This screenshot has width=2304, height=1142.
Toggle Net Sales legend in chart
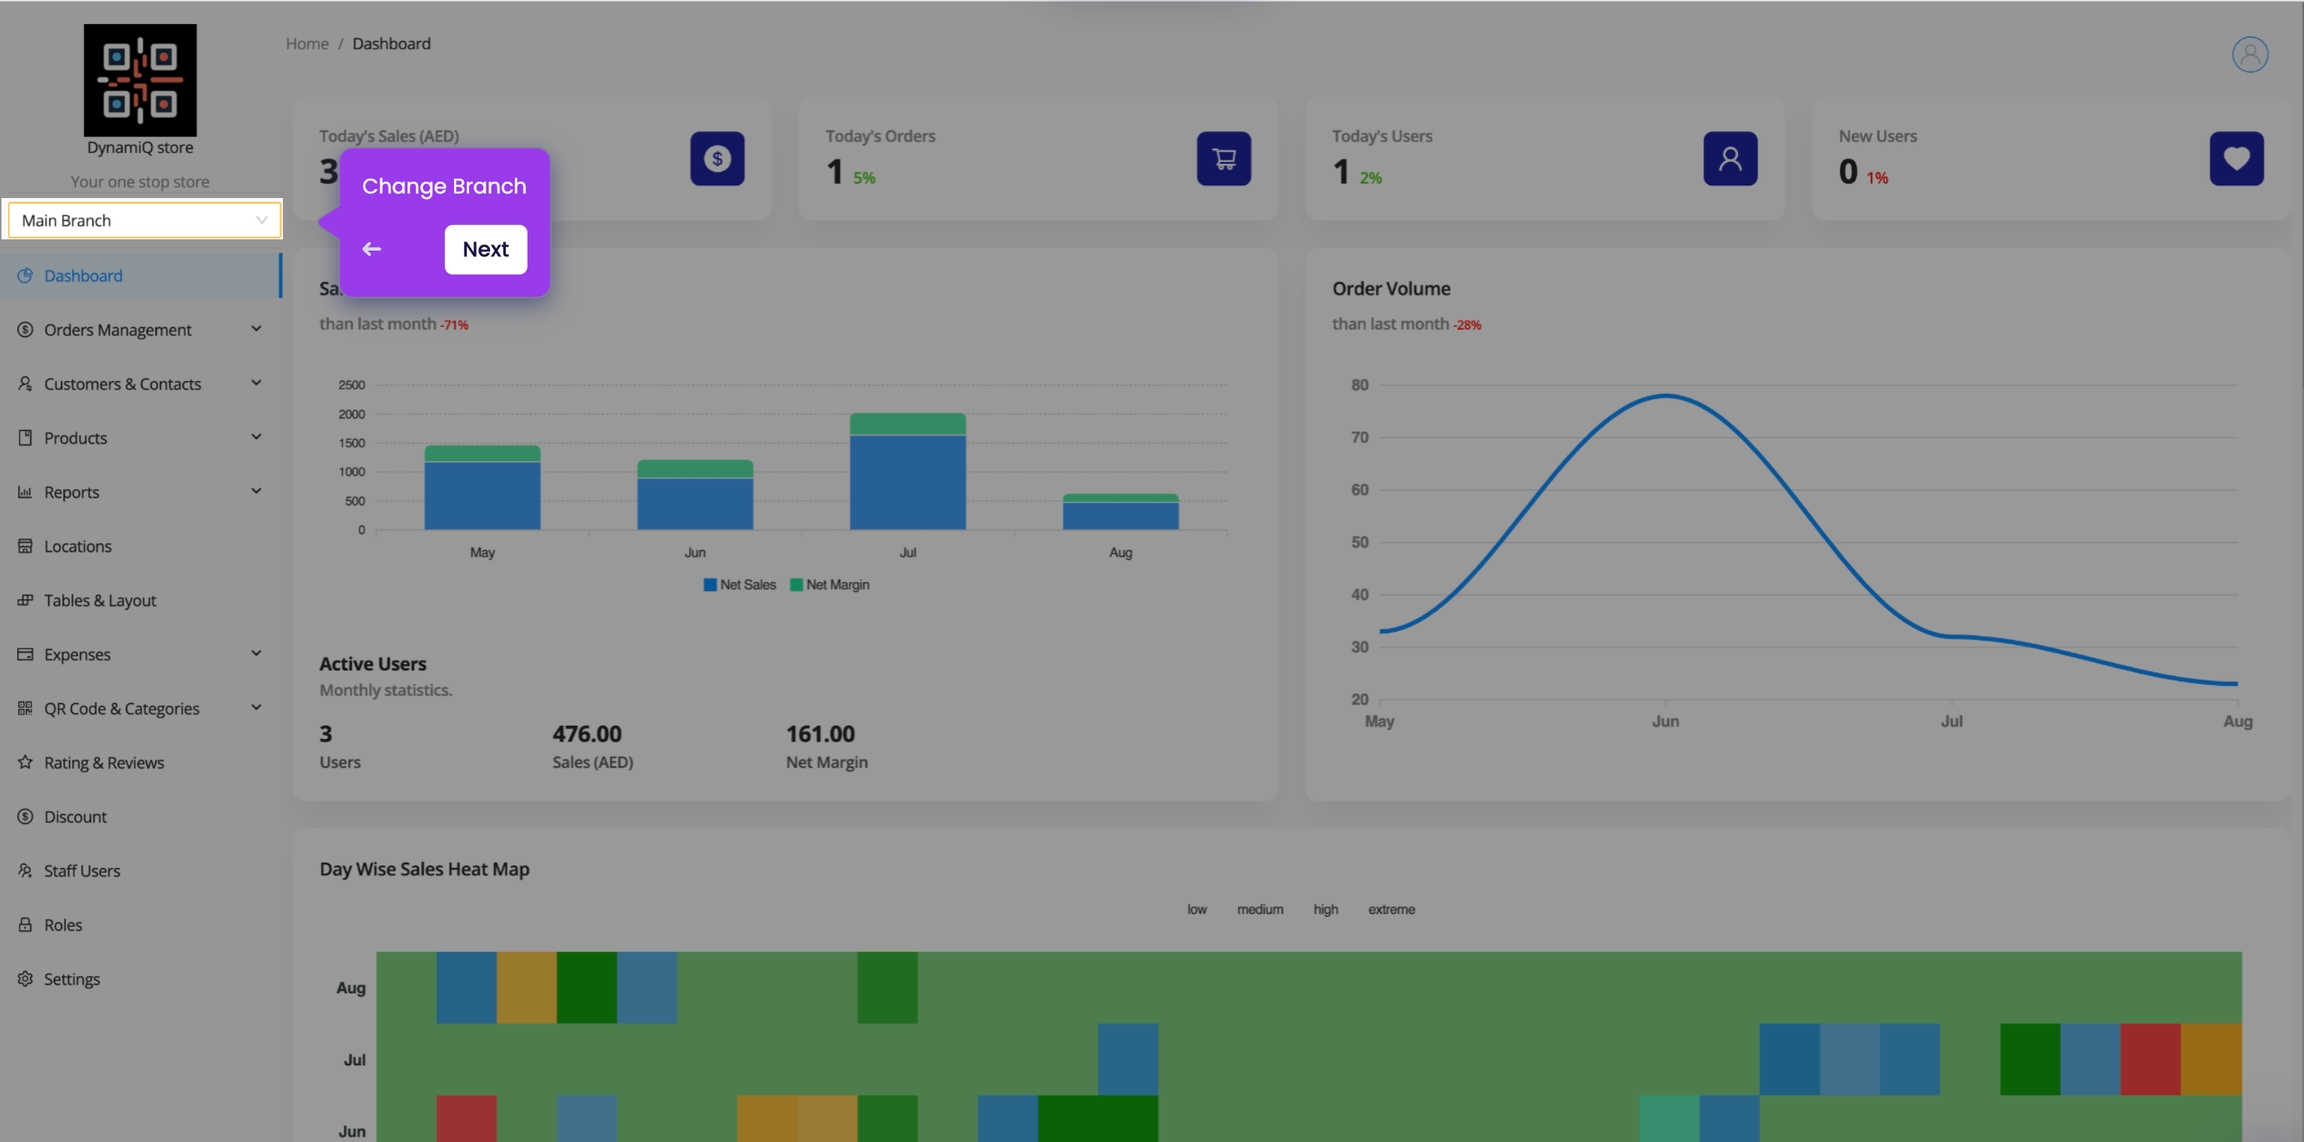[x=740, y=585]
